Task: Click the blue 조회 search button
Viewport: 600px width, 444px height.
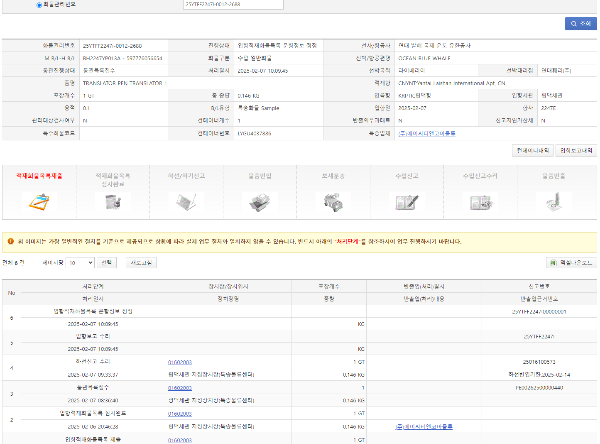Action: pyautogui.click(x=580, y=23)
